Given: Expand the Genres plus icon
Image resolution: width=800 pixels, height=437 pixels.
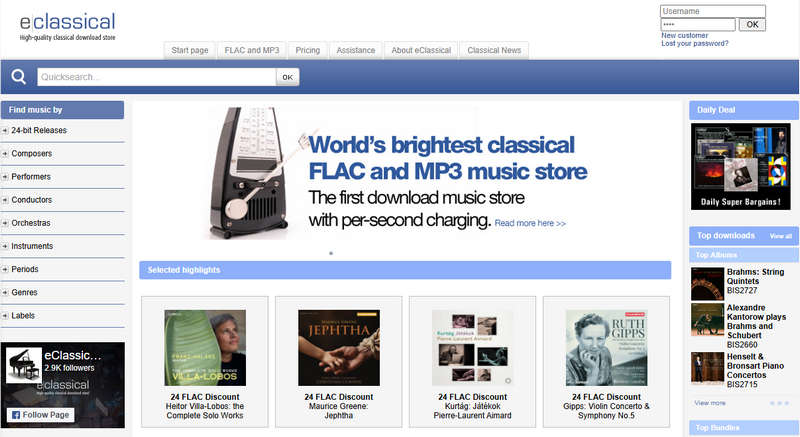Looking at the screenshot, I should pos(5,293).
